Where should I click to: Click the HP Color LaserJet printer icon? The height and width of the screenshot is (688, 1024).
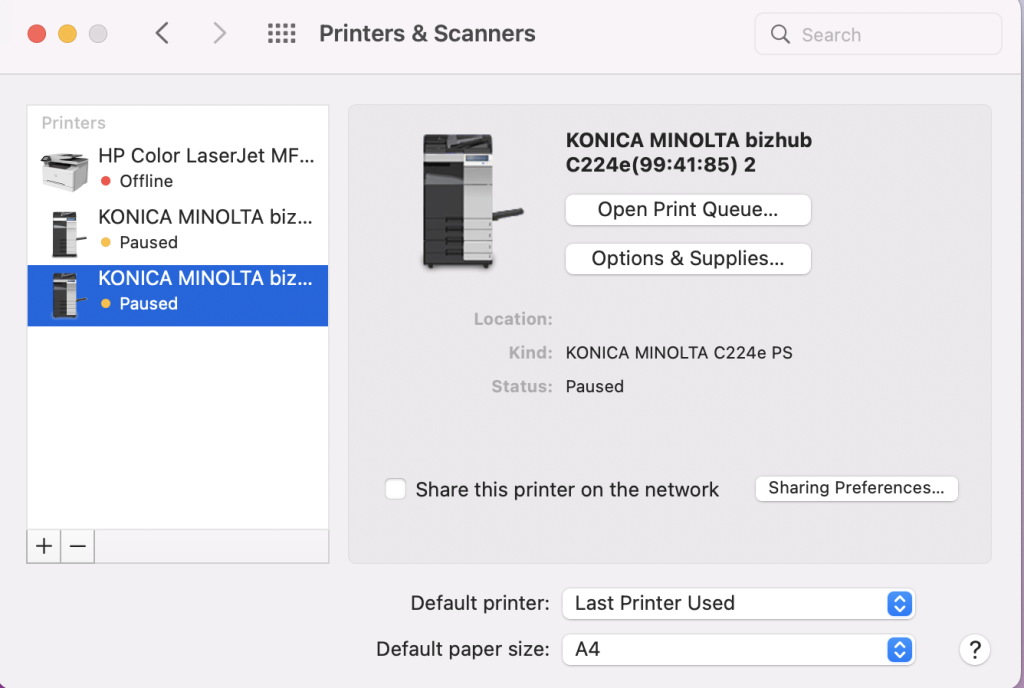[64, 172]
